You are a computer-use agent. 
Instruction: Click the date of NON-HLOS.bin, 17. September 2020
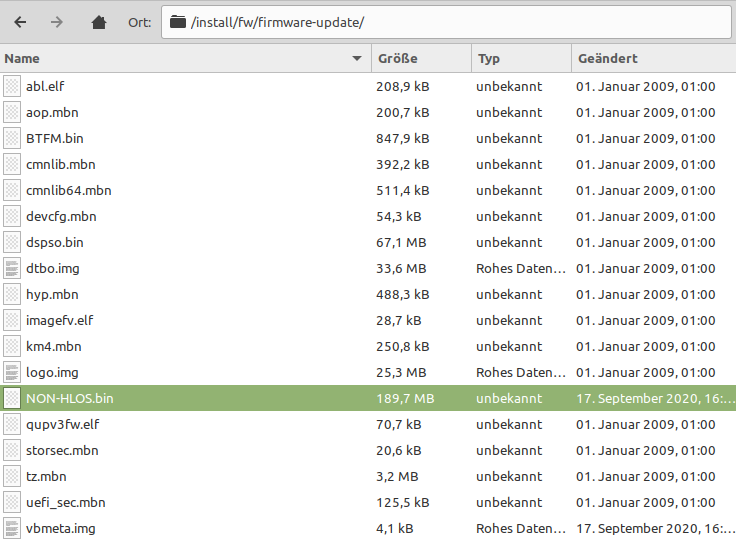[656, 398]
